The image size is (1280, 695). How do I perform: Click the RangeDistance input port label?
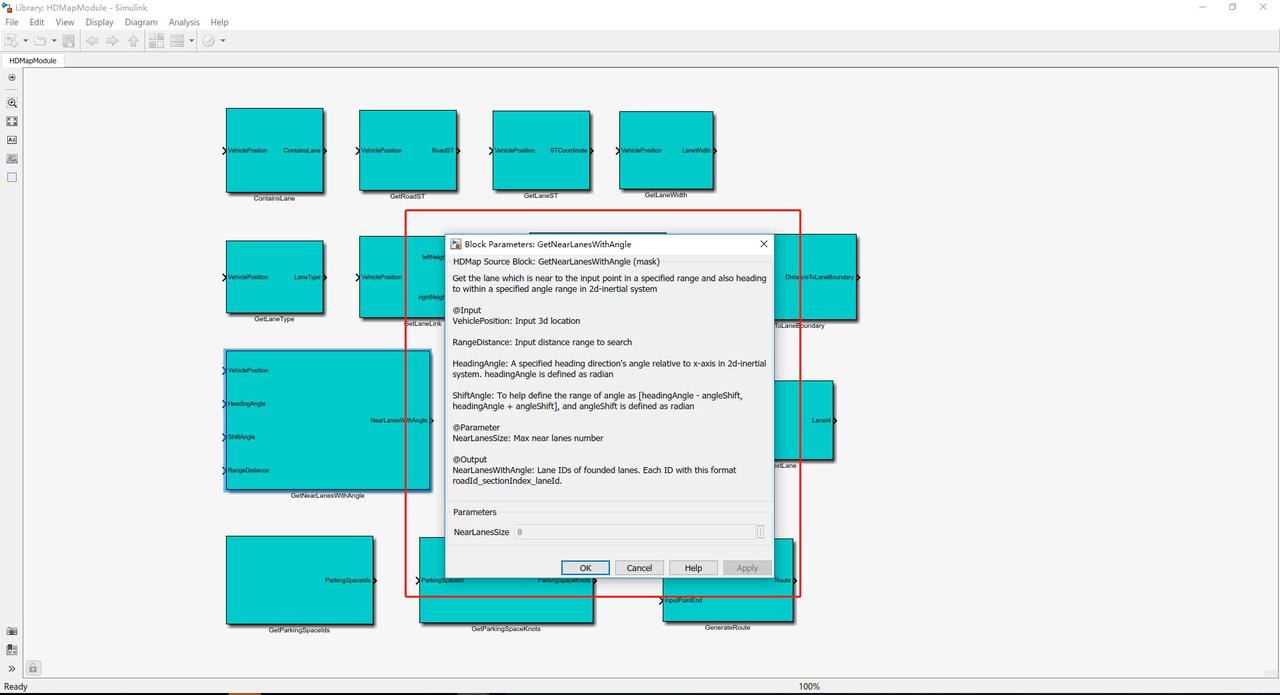coord(248,470)
